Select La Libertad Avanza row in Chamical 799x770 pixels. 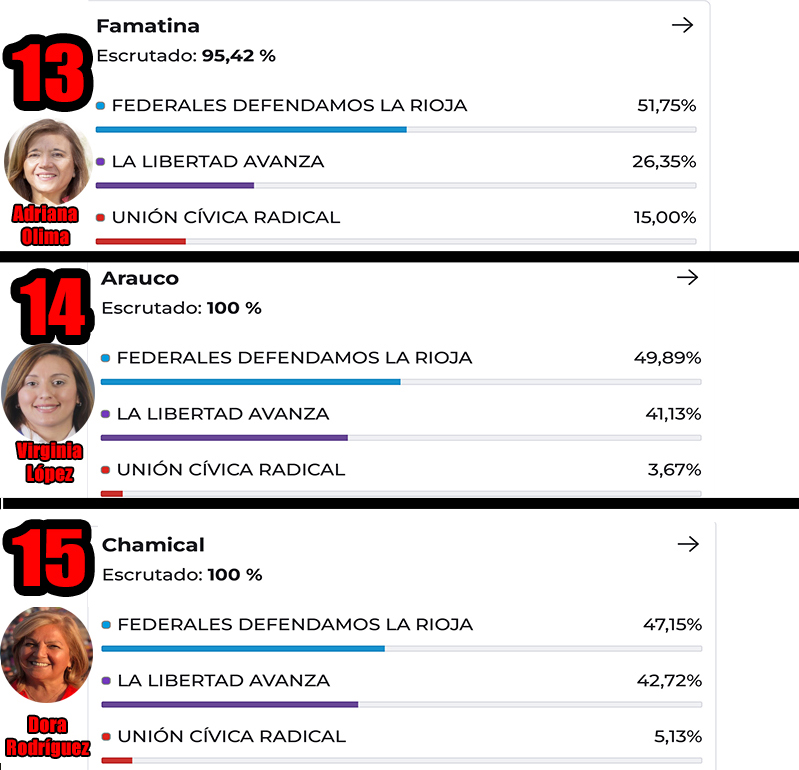pyautogui.click(x=223, y=681)
